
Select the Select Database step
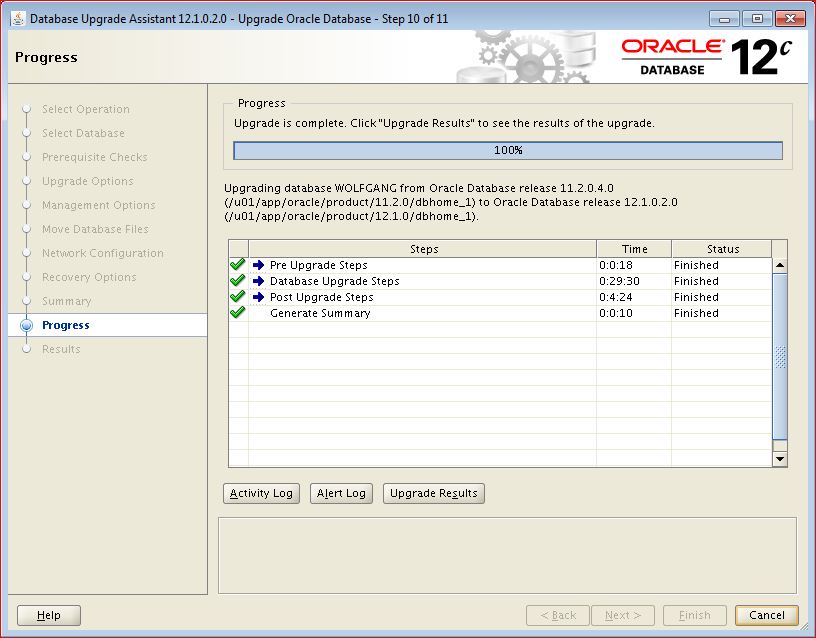point(83,133)
